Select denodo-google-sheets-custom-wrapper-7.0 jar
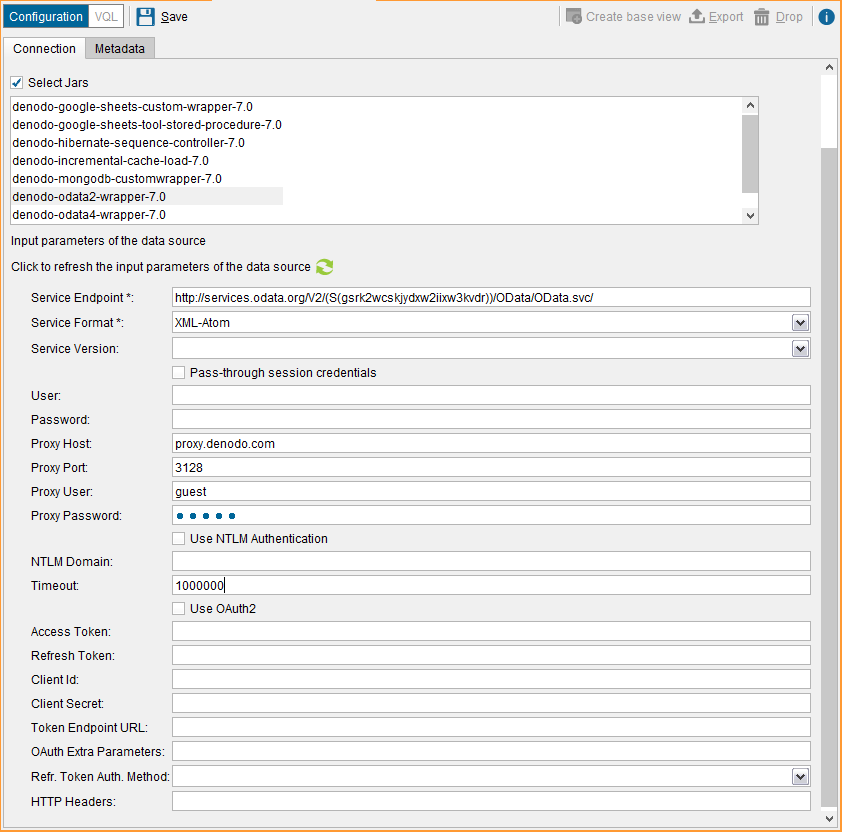 tap(132, 107)
